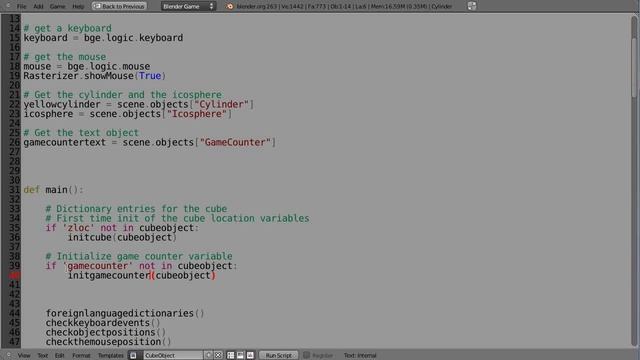Open the Format menu in text editor
640x360 pixels.
pos(81,356)
